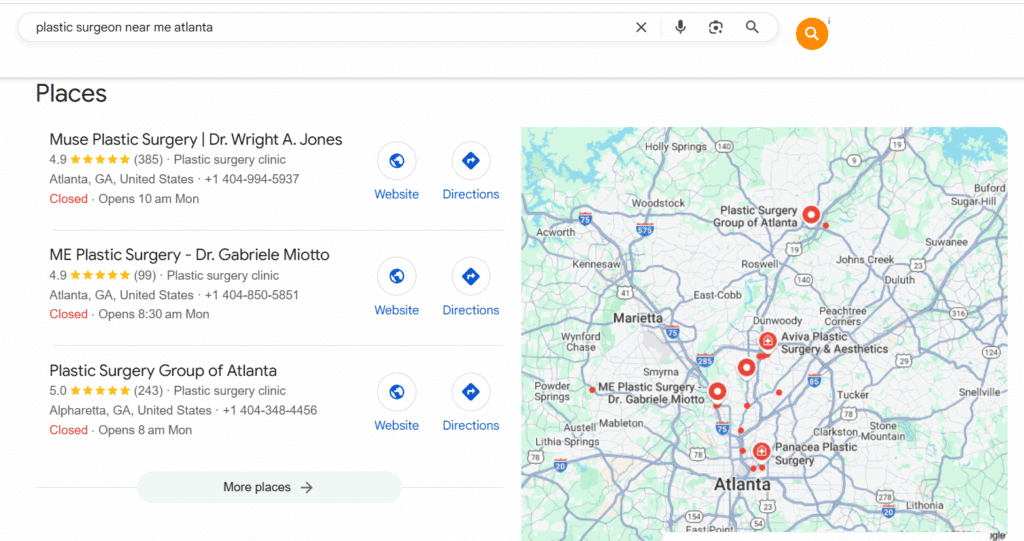
Task: Click the ME Plastic Surgery map pin
Action: click(717, 392)
